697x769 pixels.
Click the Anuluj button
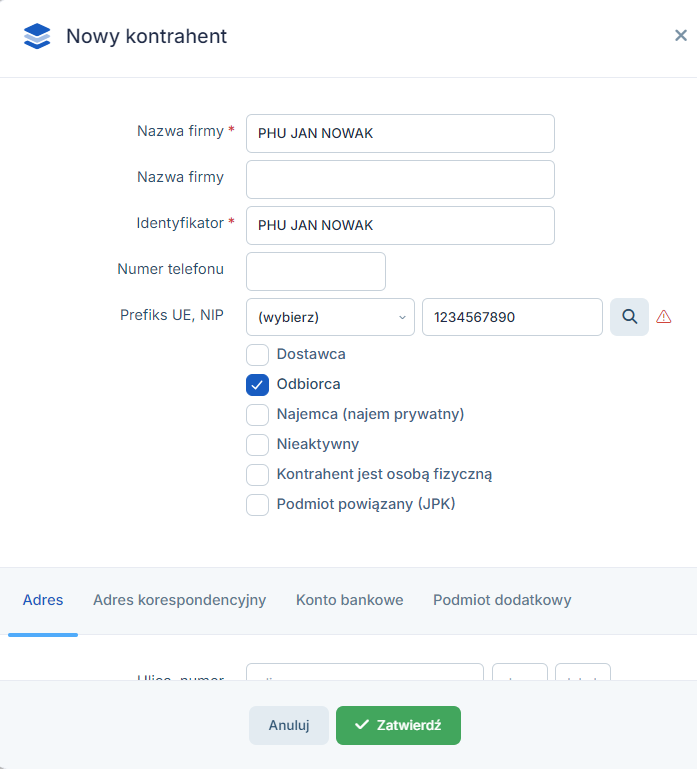[289, 725]
